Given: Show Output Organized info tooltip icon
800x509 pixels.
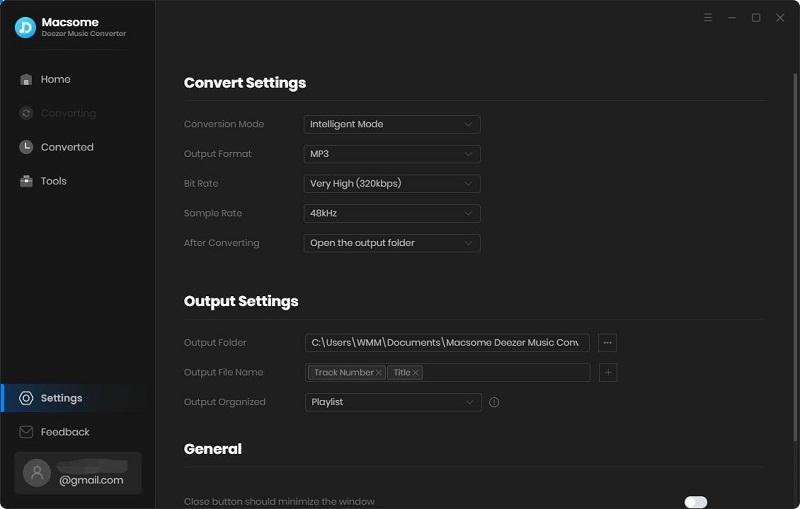Looking at the screenshot, I should (x=494, y=402).
